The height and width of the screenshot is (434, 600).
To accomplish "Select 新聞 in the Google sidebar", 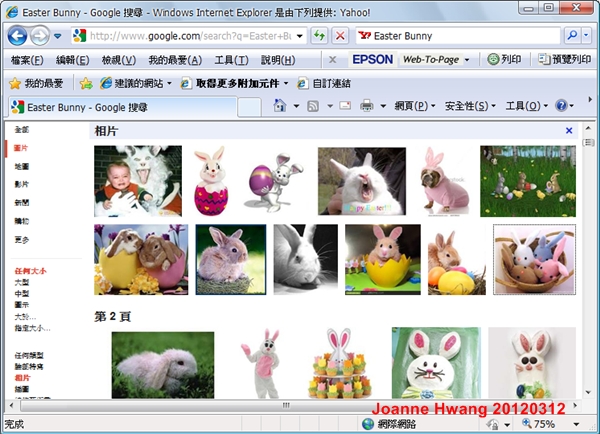I will point(21,202).
